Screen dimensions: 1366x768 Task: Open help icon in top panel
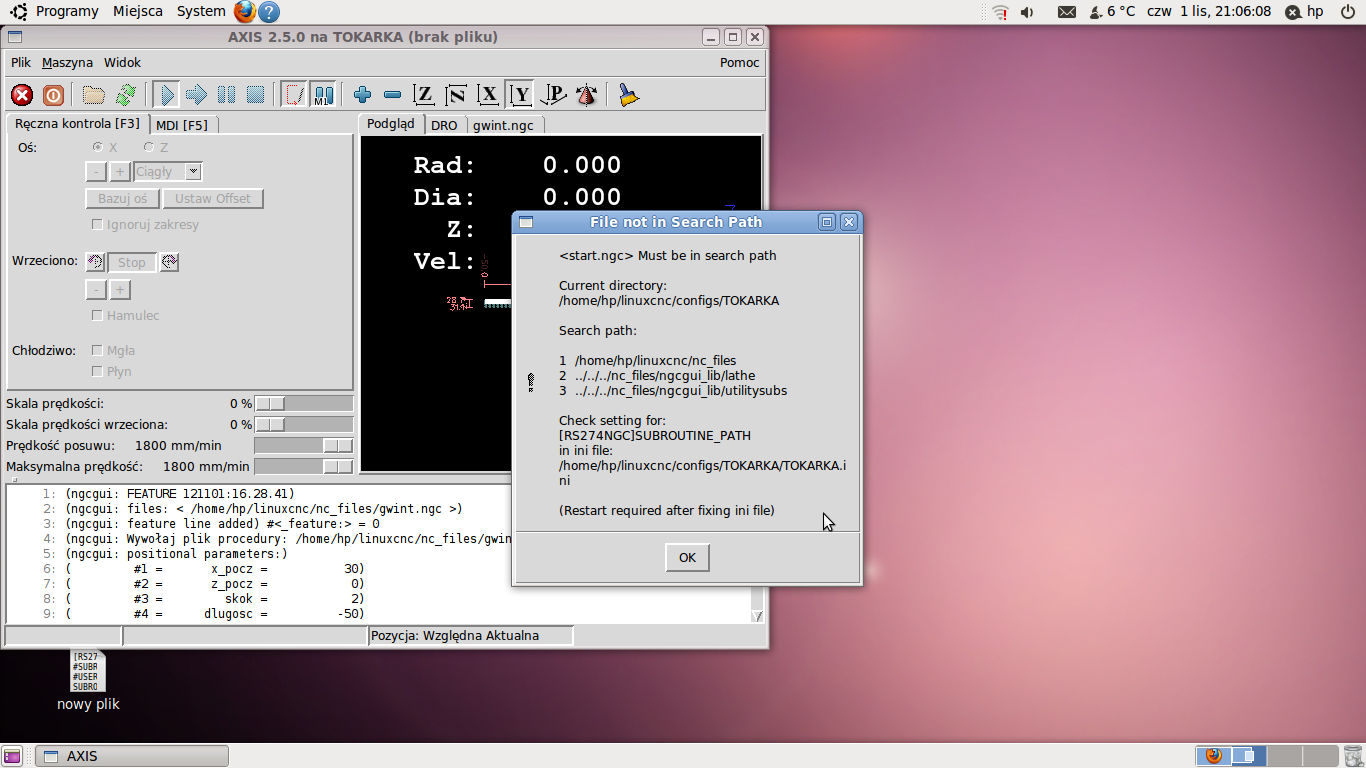click(269, 12)
